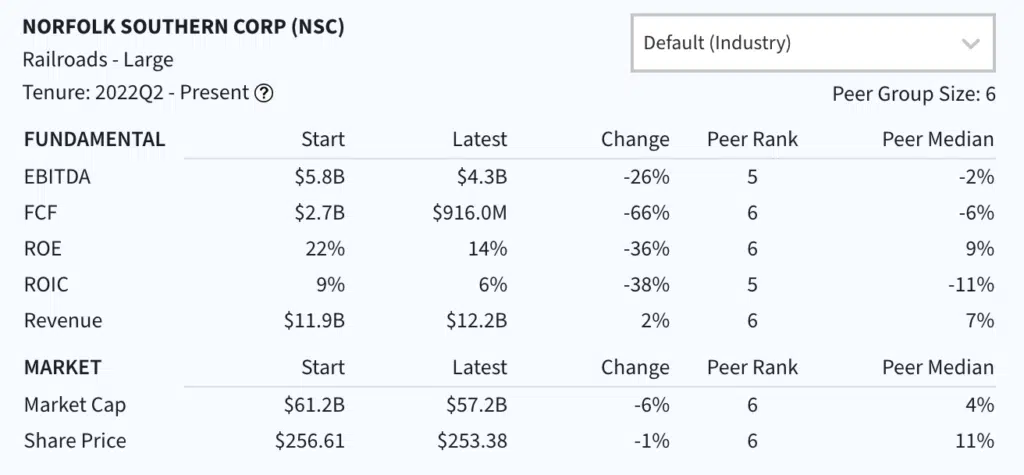Click the Market Latest column header
This screenshot has width=1024, height=475.
point(479,367)
